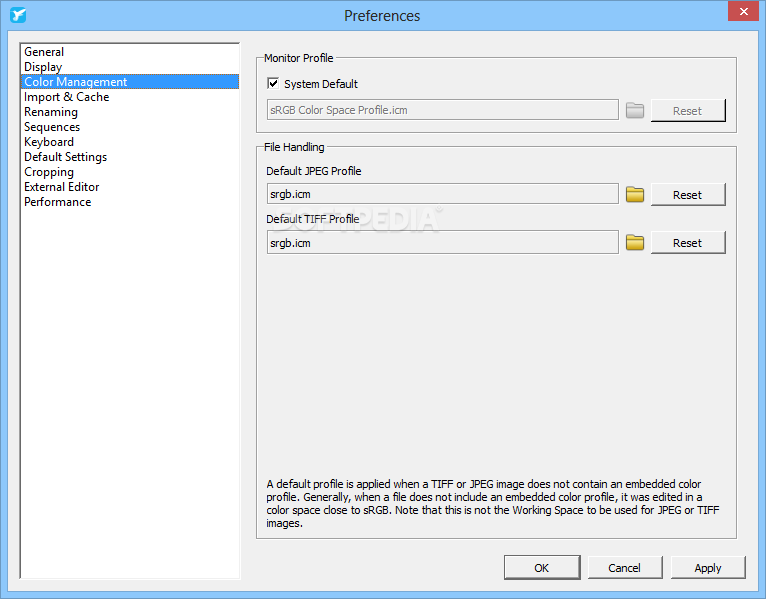
Task: Confirm preferences with OK button
Action: (x=542, y=568)
